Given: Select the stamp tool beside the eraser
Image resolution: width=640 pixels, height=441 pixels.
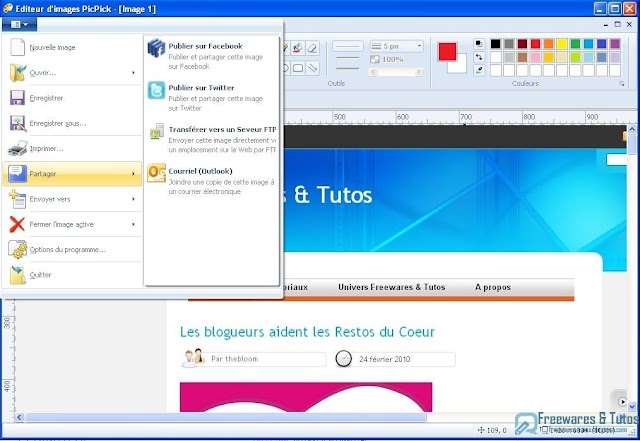Looking at the screenshot, I should 298,48.
